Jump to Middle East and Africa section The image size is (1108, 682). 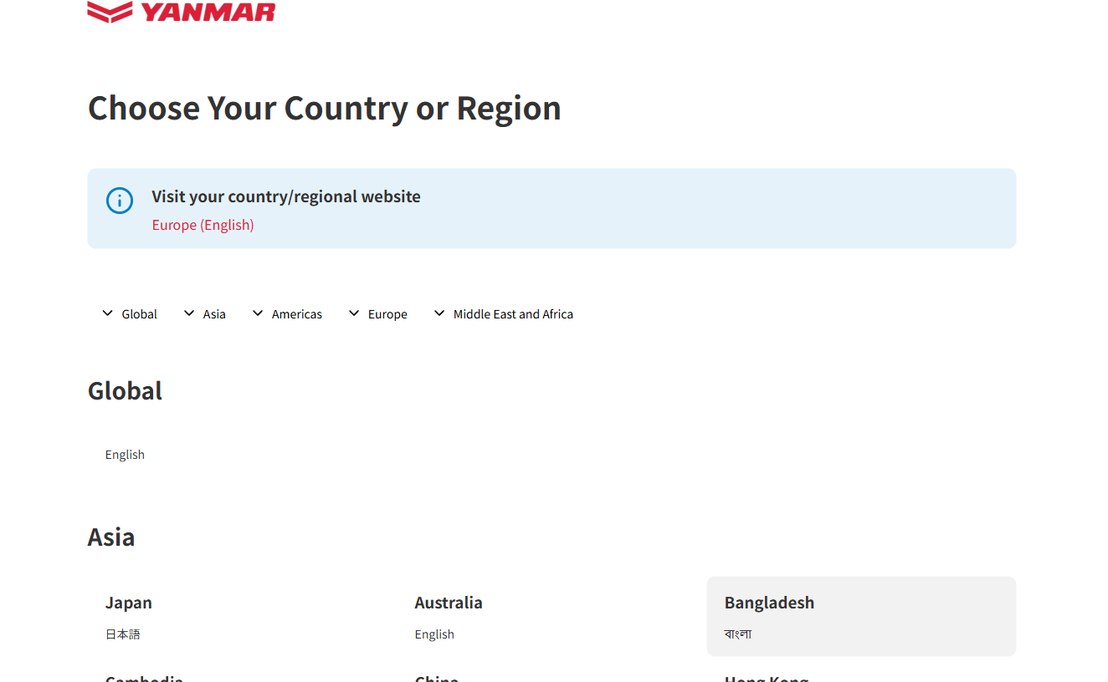(x=504, y=314)
